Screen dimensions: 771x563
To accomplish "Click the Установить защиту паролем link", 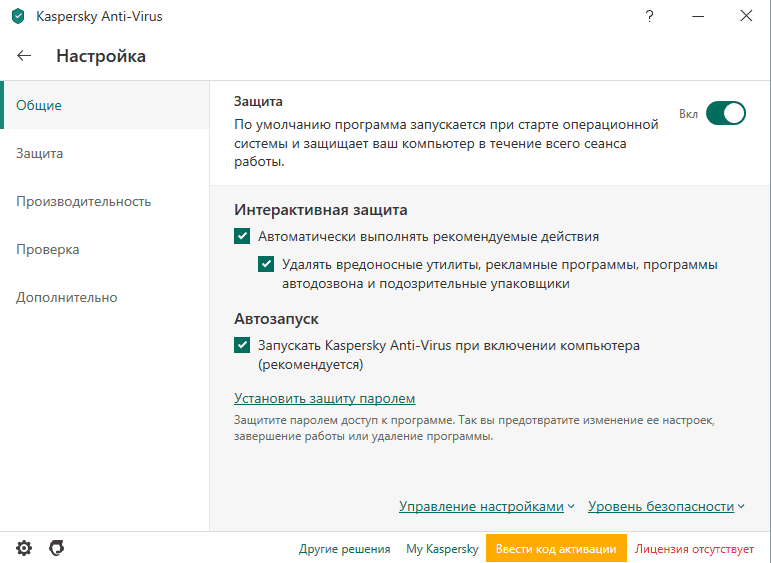I will click(x=325, y=398).
